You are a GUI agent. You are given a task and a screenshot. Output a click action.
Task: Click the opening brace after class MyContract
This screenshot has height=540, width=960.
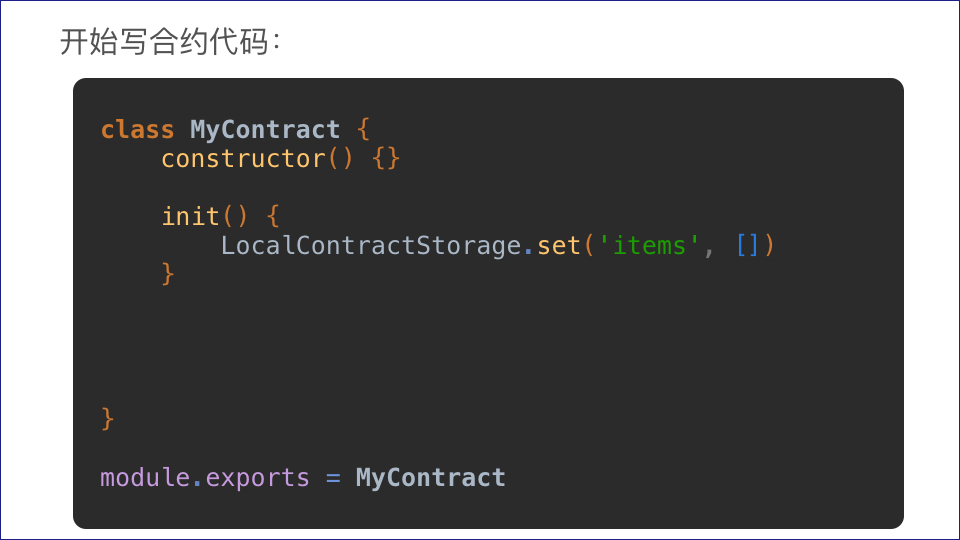coord(363,130)
